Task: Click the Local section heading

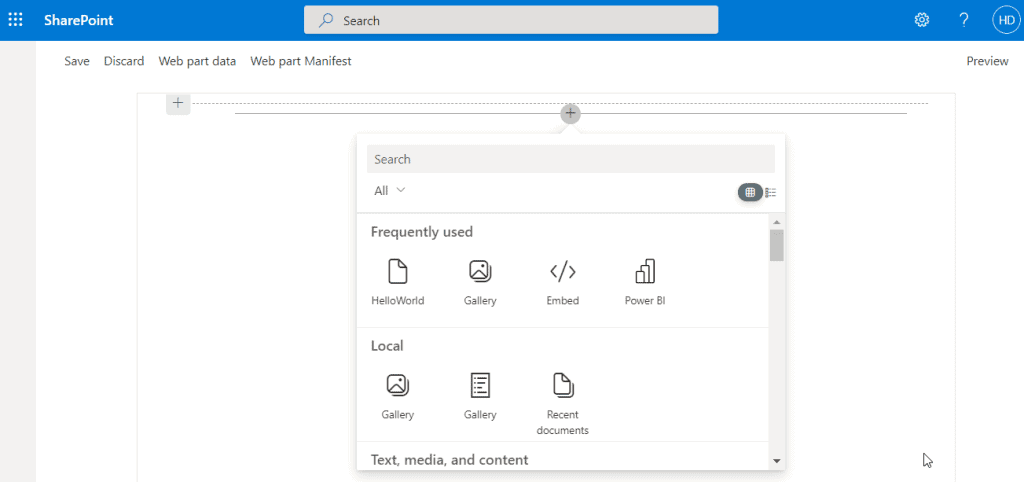Action: coord(387,345)
